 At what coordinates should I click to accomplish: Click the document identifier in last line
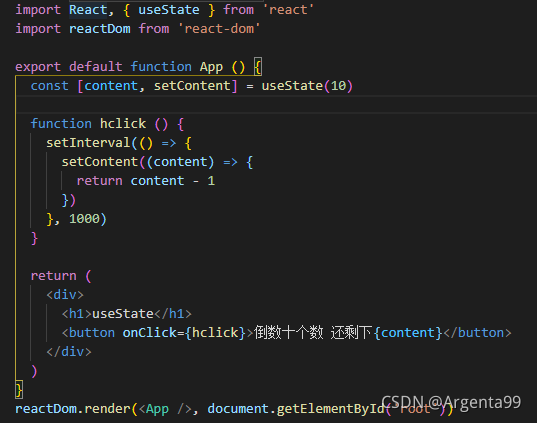pos(238,409)
